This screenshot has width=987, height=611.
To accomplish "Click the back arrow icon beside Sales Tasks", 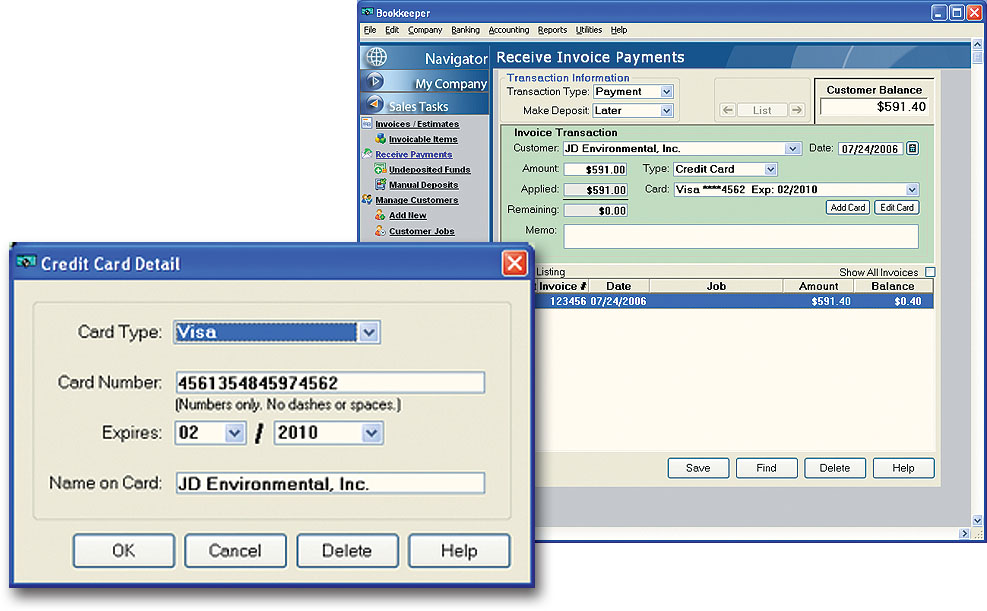I will tap(375, 103).
